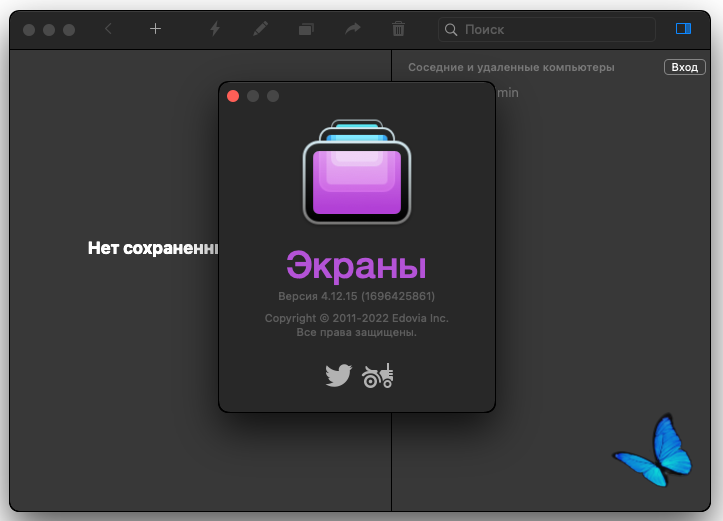The width and height of the screenshot is (723, 521).
Task: Click the Нет сохраненных message in main window
Action: tap(153, 248)
